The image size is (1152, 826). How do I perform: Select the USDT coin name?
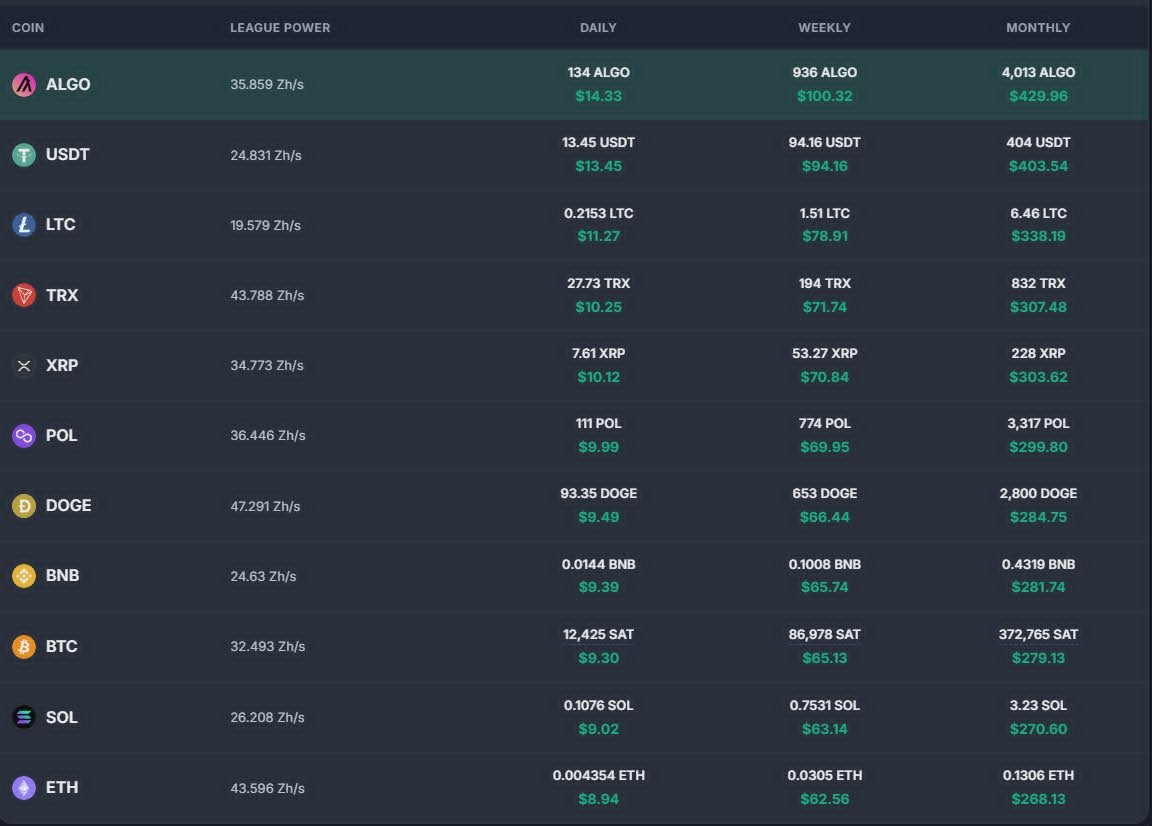click(68, 154)
